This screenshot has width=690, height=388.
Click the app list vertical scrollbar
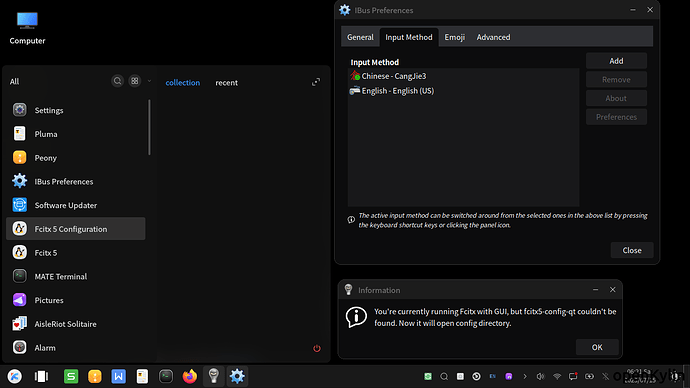(x=150, y=127)
